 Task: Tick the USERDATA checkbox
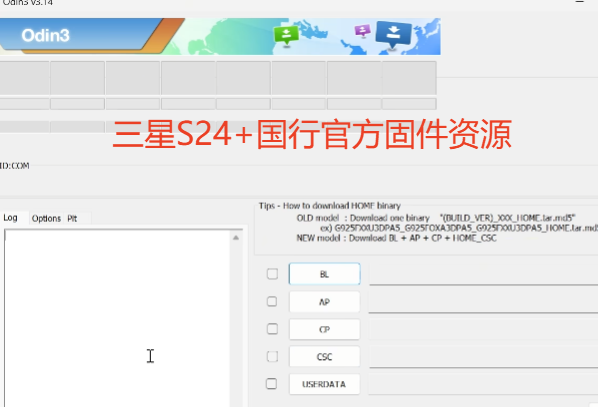tap(272, 383)
